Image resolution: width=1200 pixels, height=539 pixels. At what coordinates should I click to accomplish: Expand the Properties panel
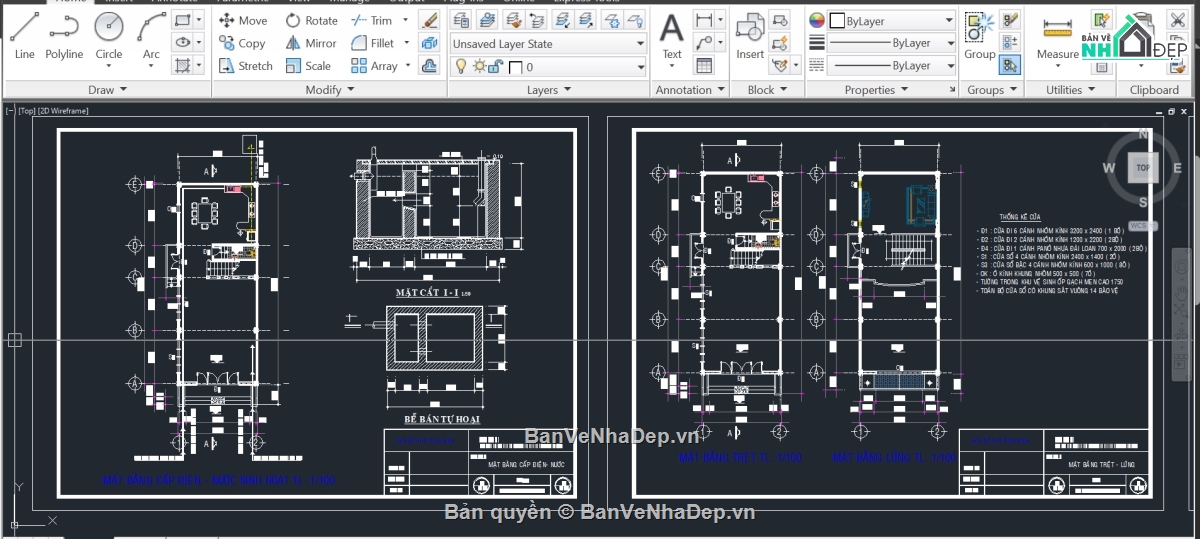pos(876,90)
